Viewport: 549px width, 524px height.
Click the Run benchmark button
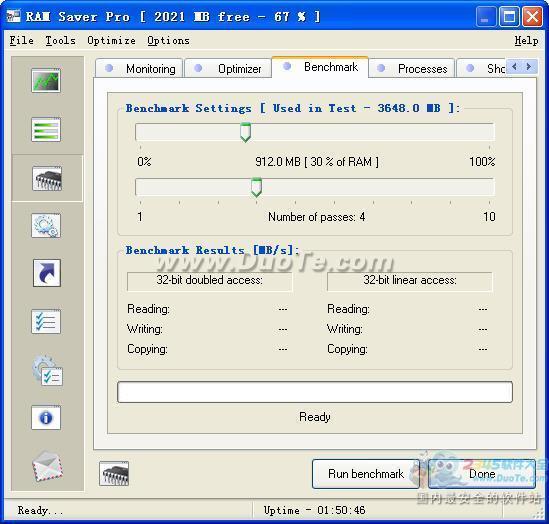click(x=366, y=474)
